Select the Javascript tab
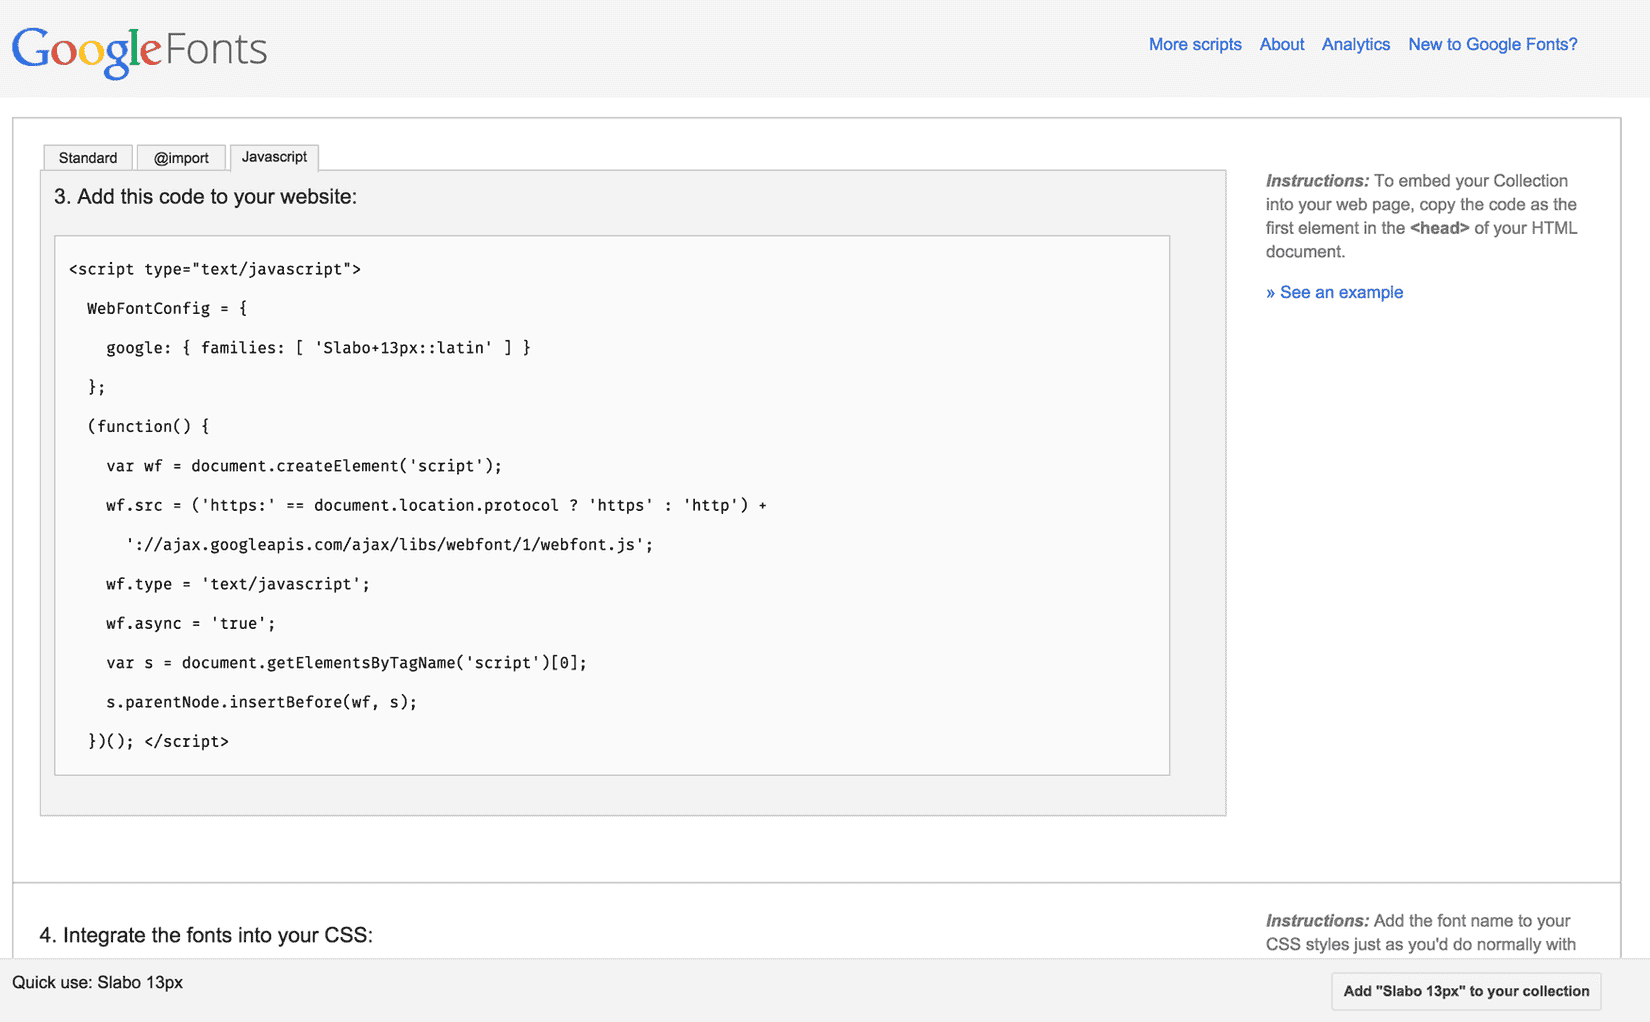Screen dimensions: 1650x1022 coord(274,157)
